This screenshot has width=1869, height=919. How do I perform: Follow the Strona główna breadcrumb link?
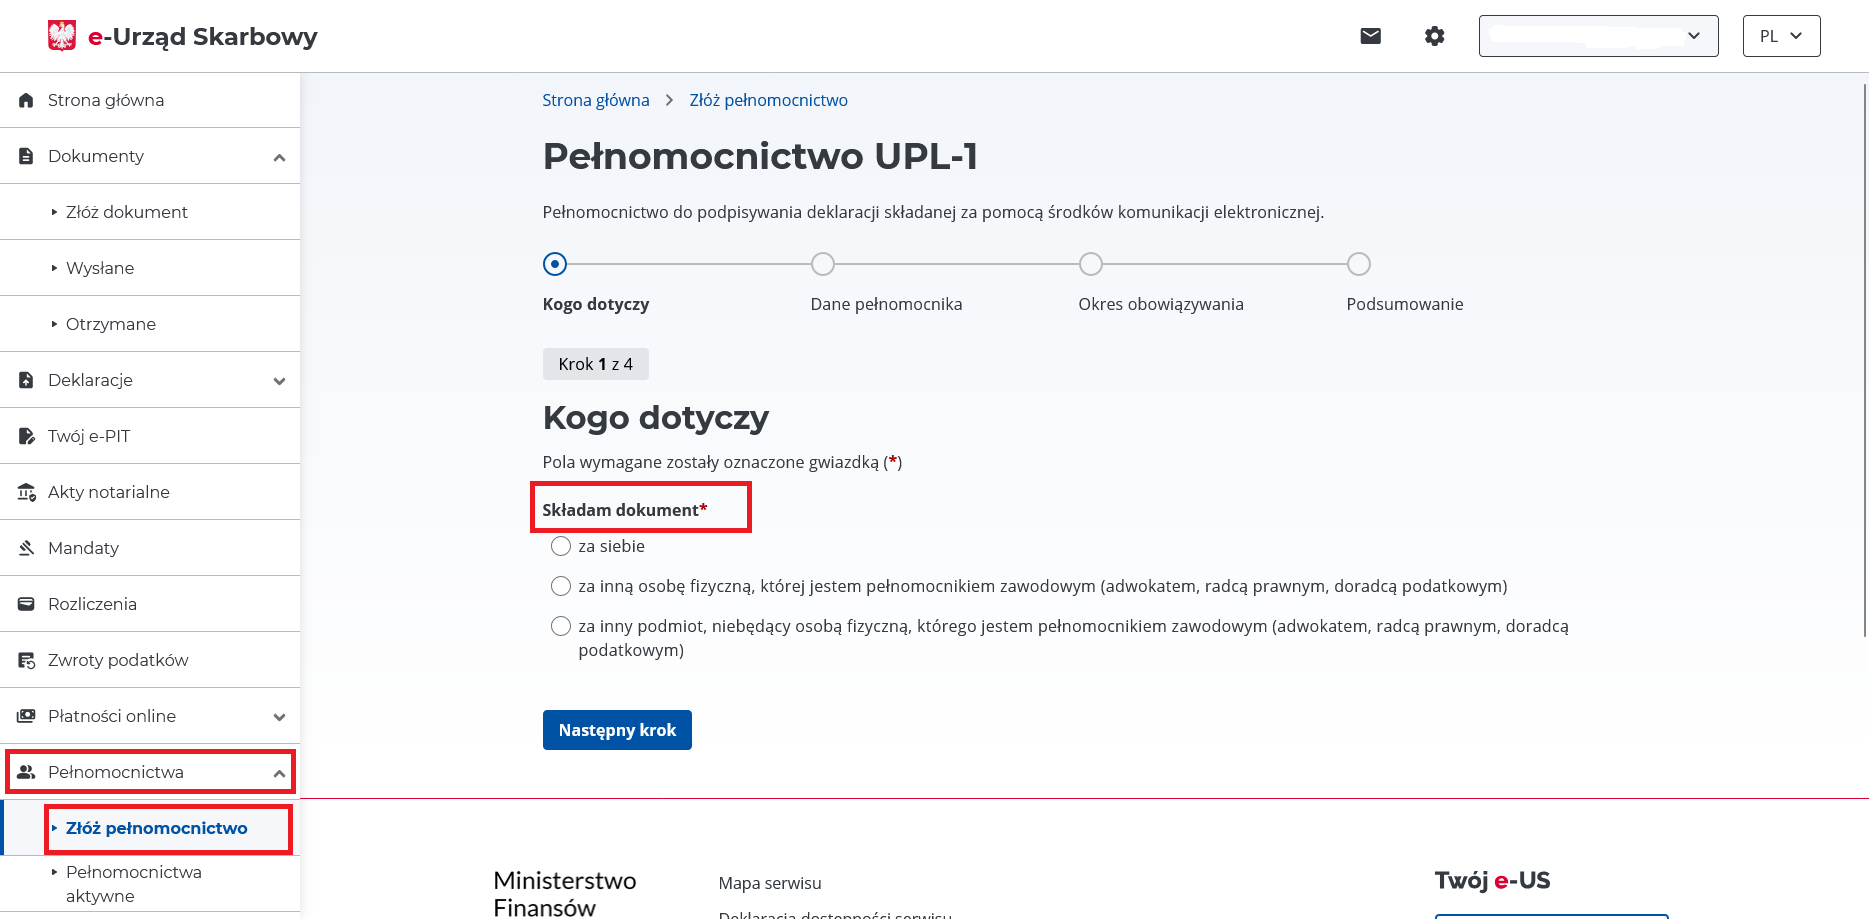(596, 100)
